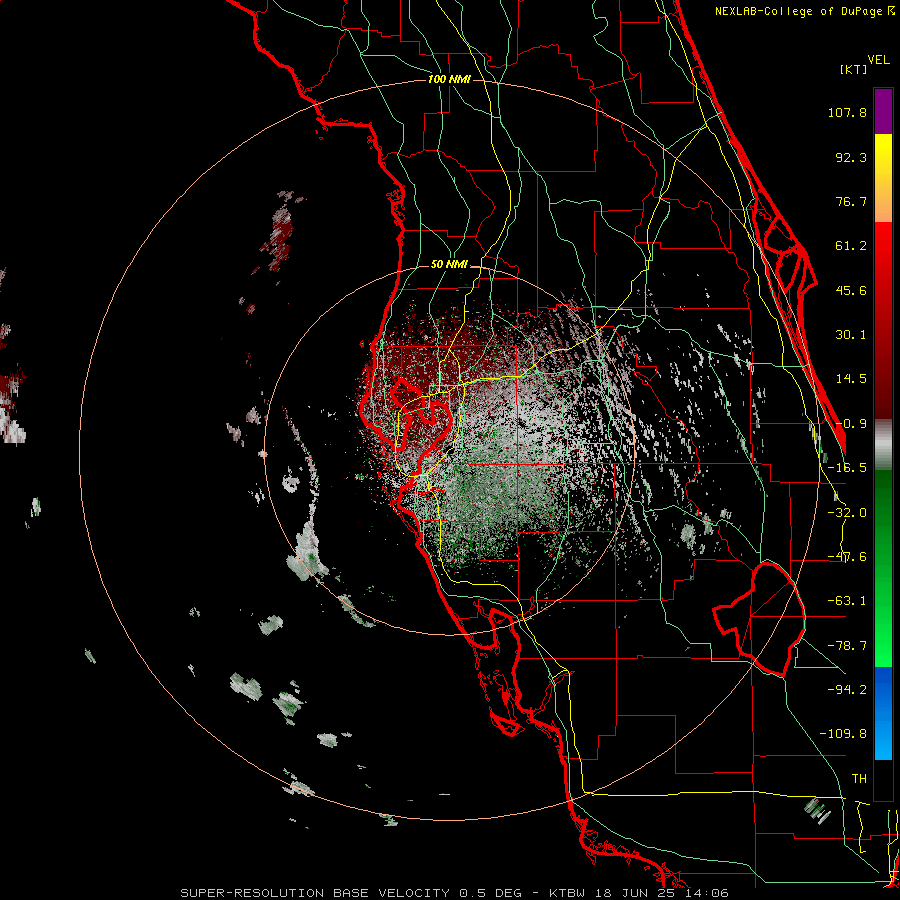Viewport: 900px width, 900px height.
Task: Pick the gray near-zero segment of the color bar
Action: 883,445
